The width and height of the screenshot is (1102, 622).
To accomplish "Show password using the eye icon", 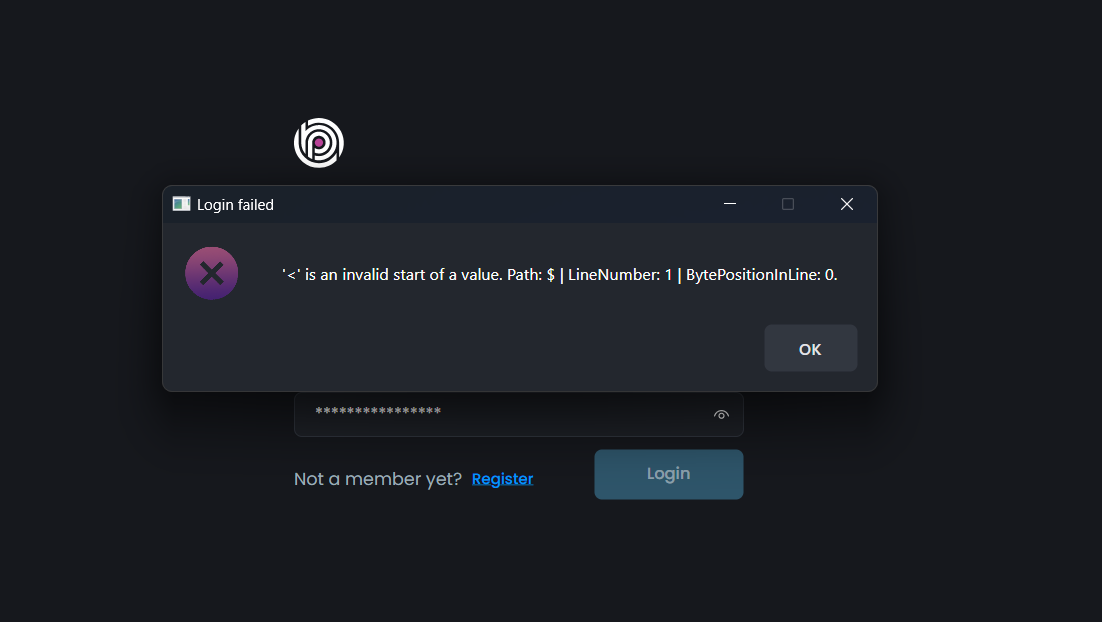I will [x=721, y=415].
